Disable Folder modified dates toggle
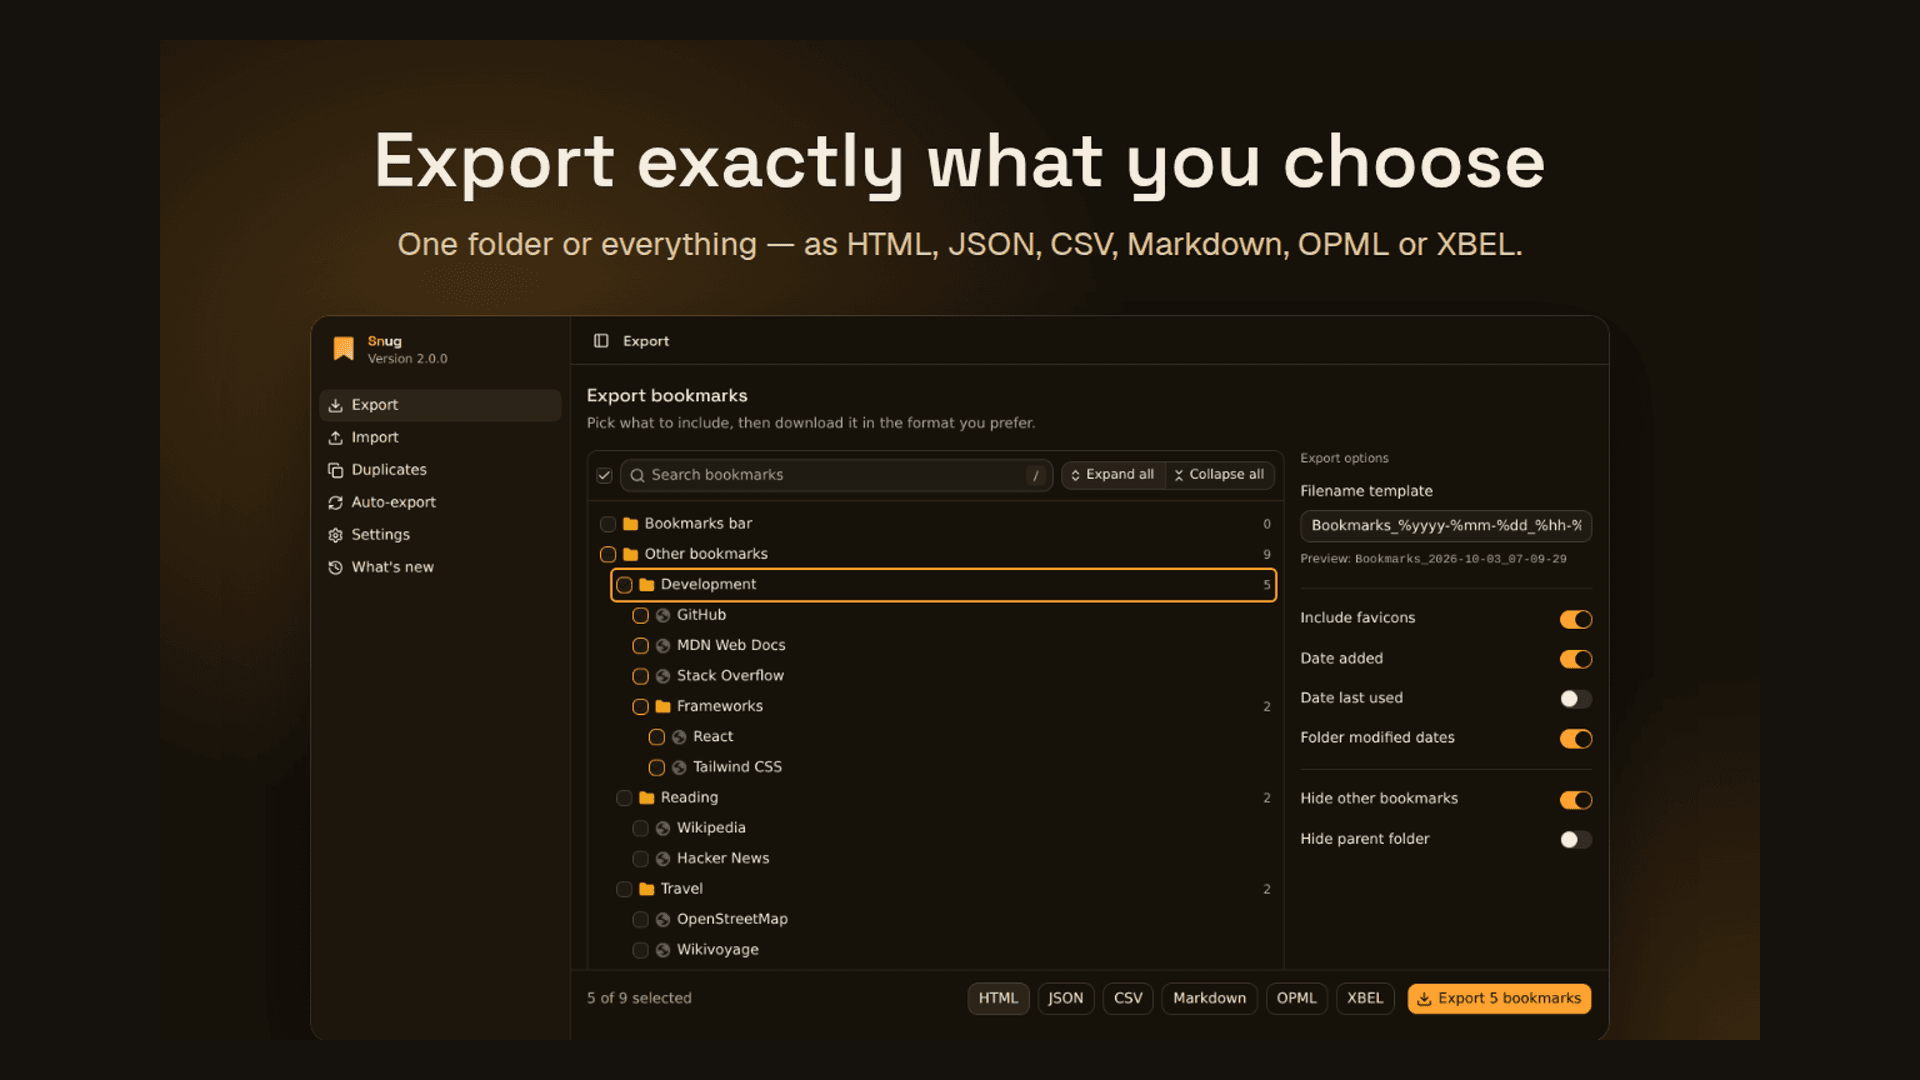The height and width of the screenshot is (1080, 1920). (x=1576, y=739)
